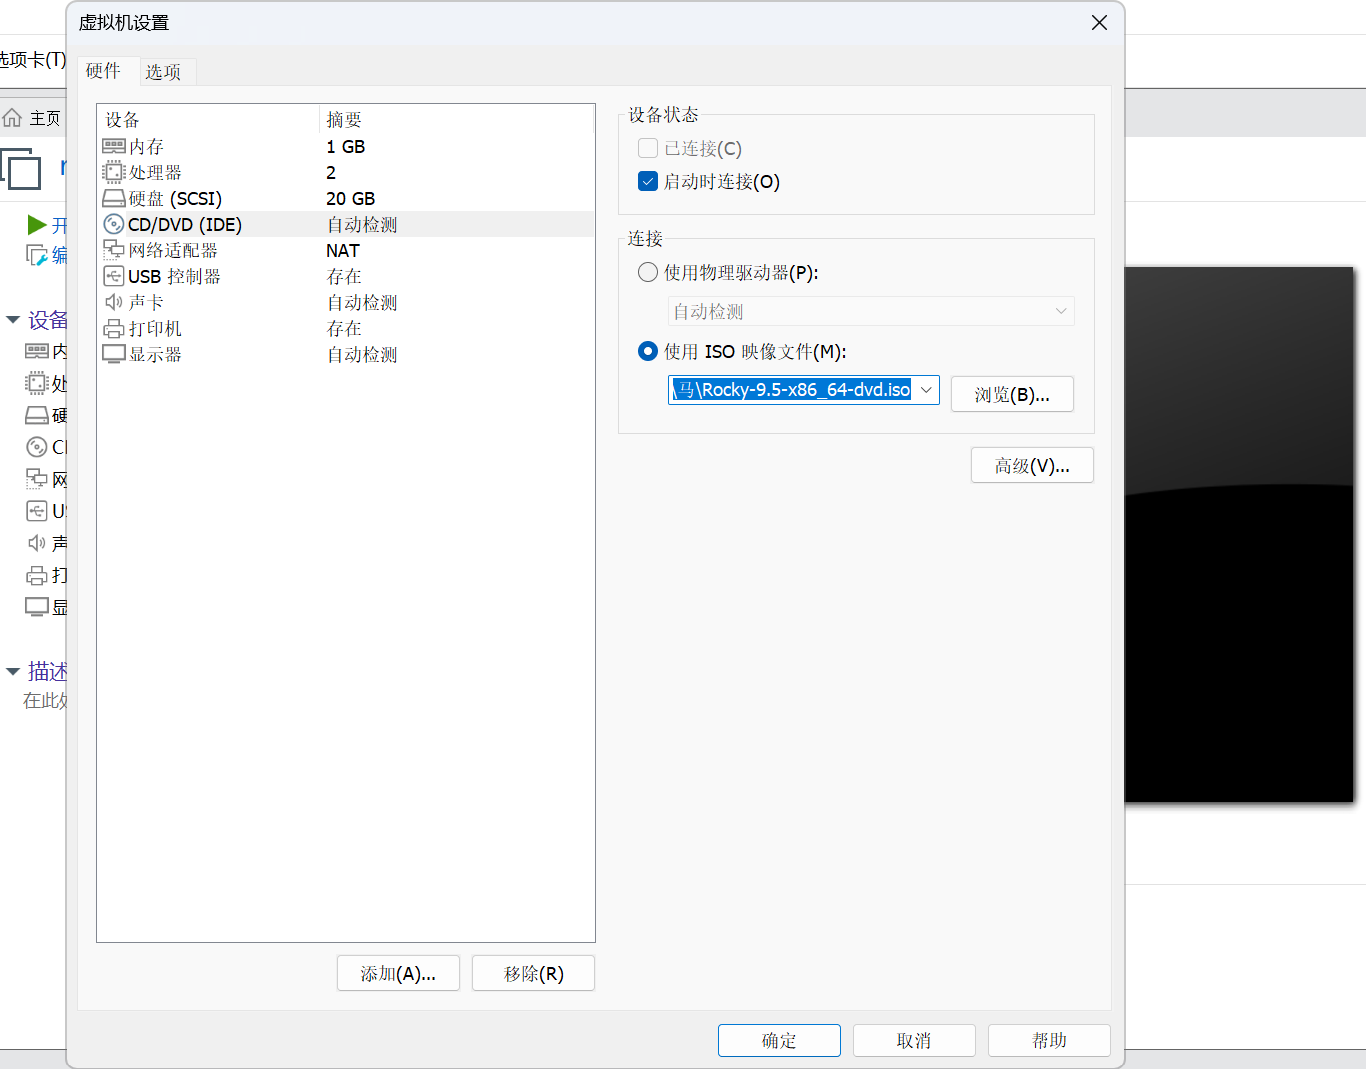Toggle the 已连接(C) checkbox
This screenshot has height=1069, width=1366.
tap(648, 148)
